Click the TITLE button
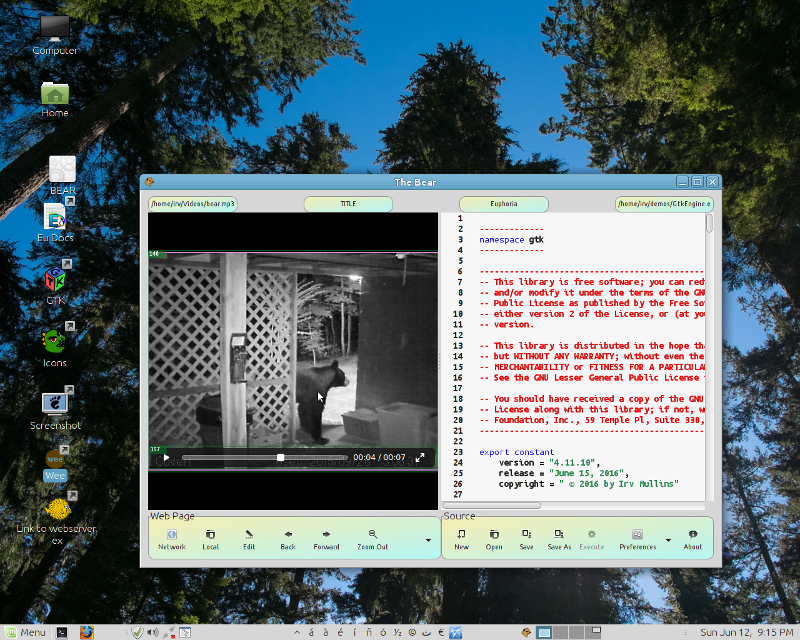The height and width of the screenshot is (640, 800). coord(348,204)
